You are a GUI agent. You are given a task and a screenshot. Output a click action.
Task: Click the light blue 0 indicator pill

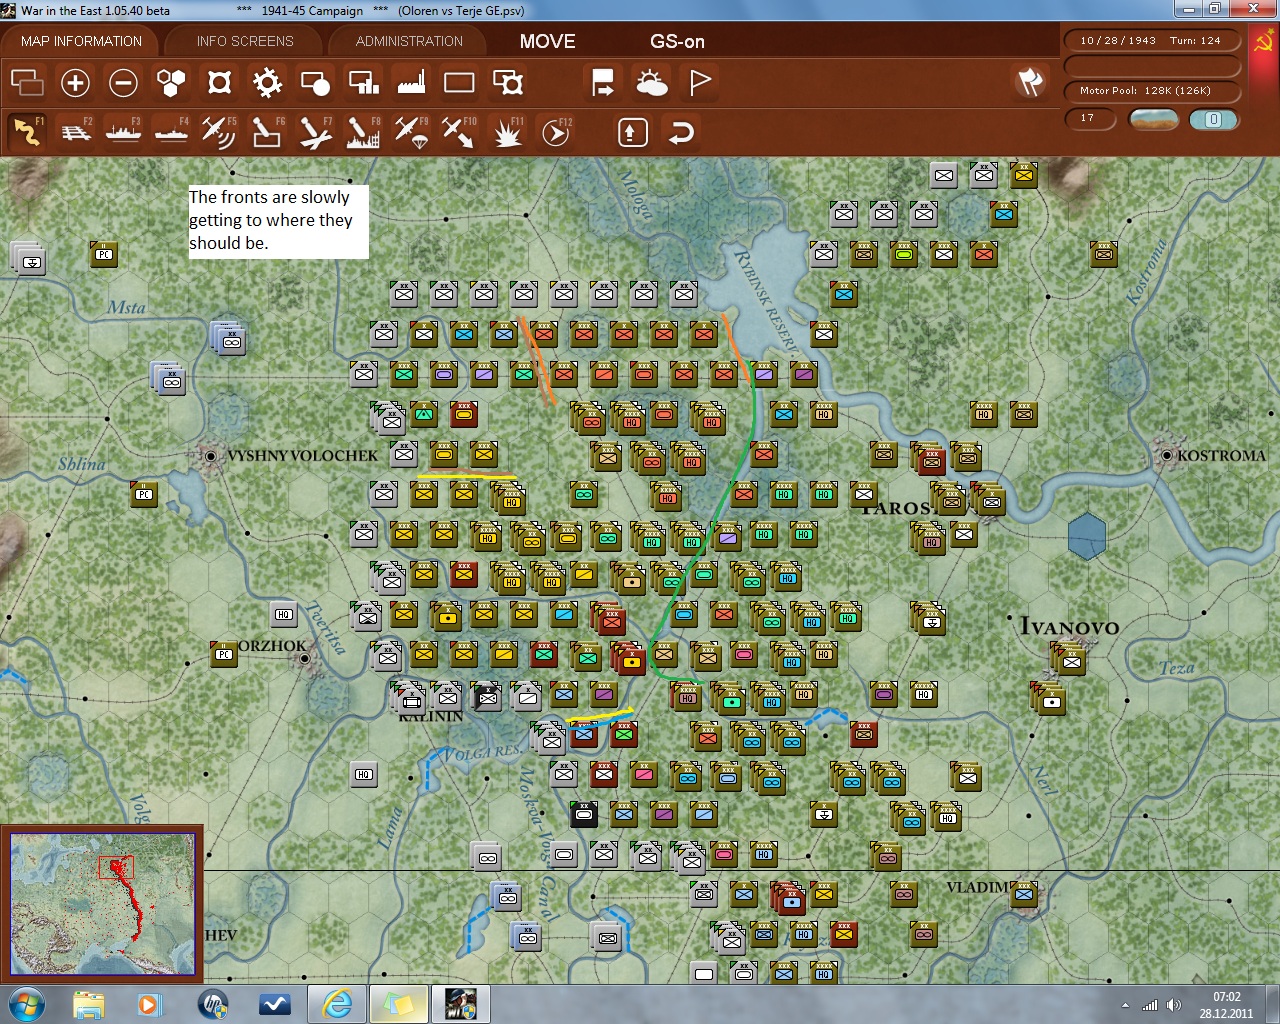click(1214, 119)
